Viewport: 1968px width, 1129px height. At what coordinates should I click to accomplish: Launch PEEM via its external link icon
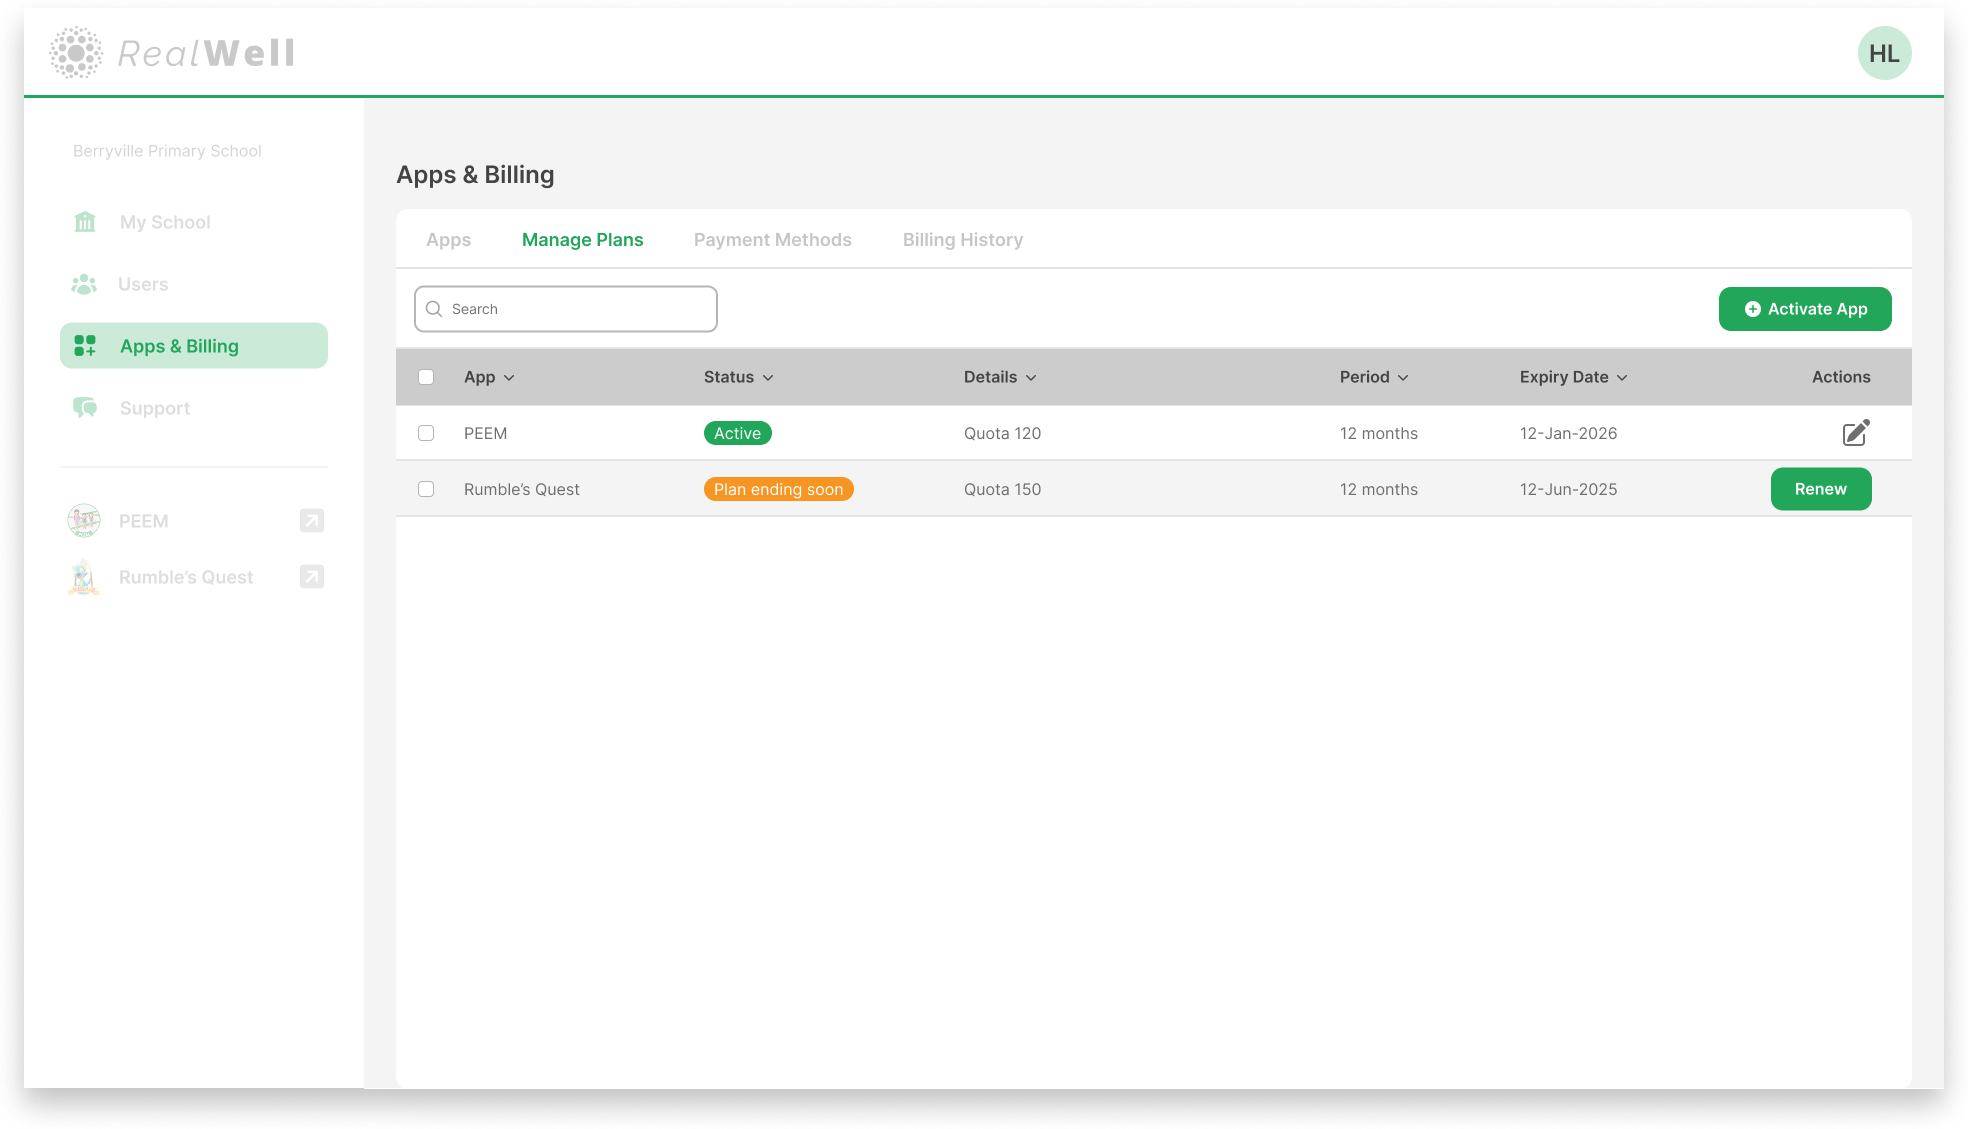(311, 520)
